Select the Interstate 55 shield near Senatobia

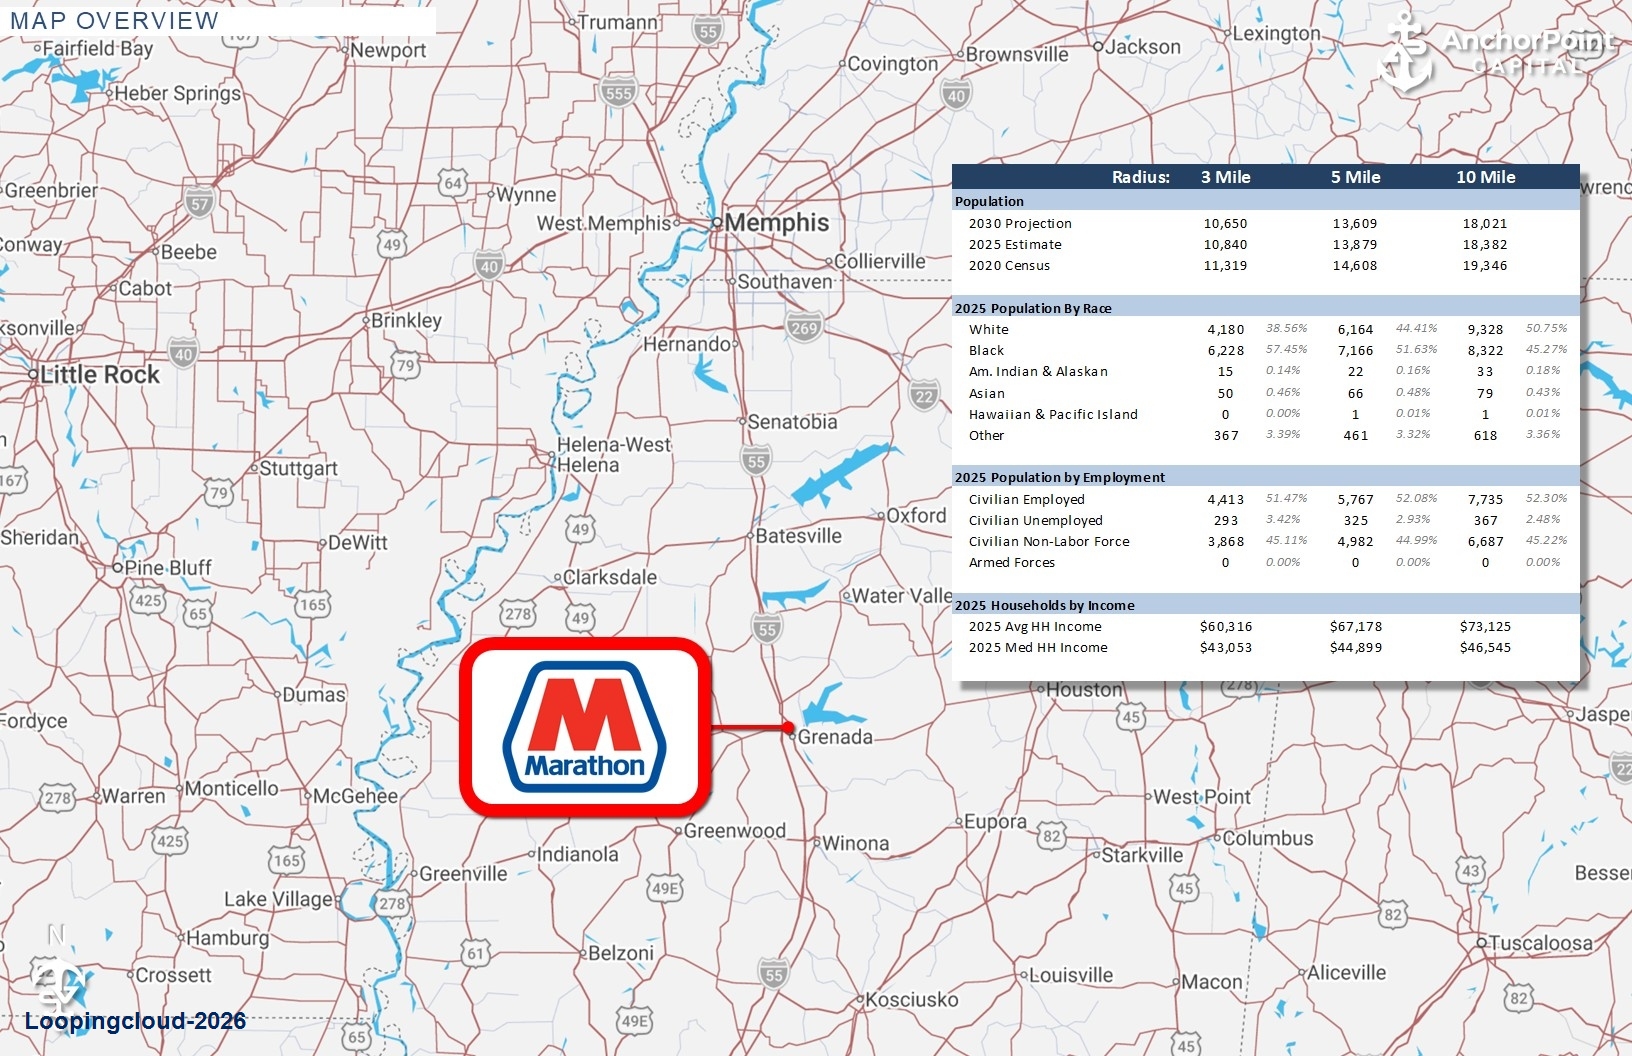tap(756, 461)
